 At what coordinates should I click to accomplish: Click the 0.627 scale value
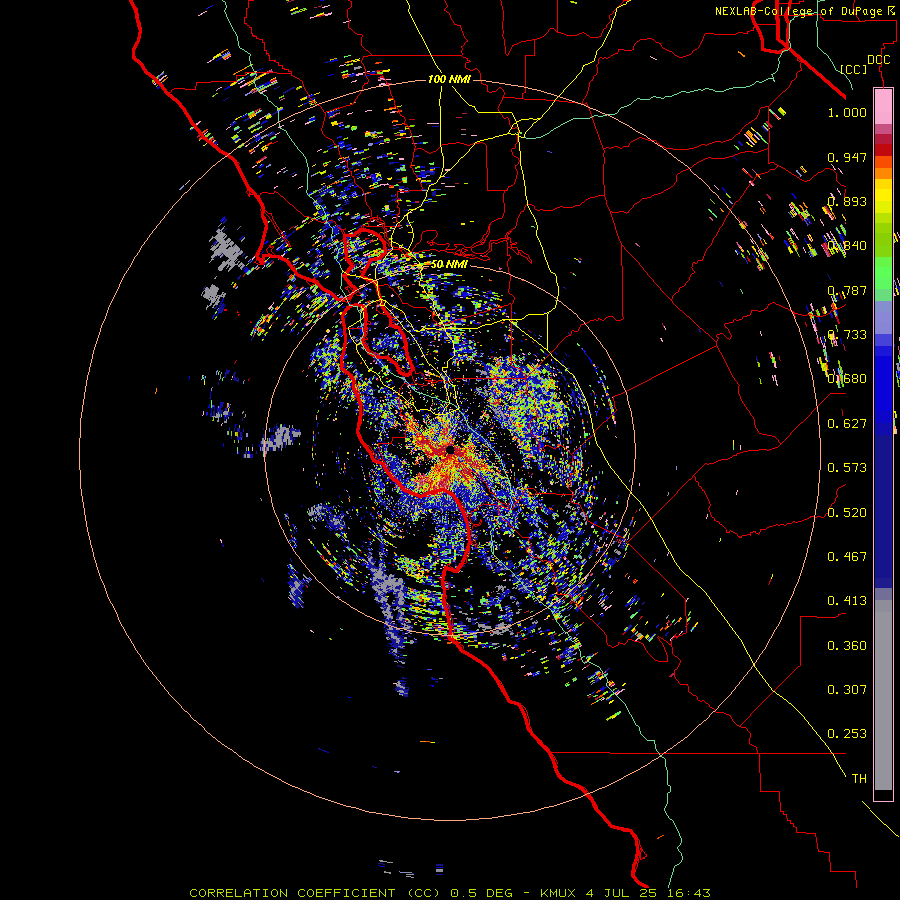[847, 424]
